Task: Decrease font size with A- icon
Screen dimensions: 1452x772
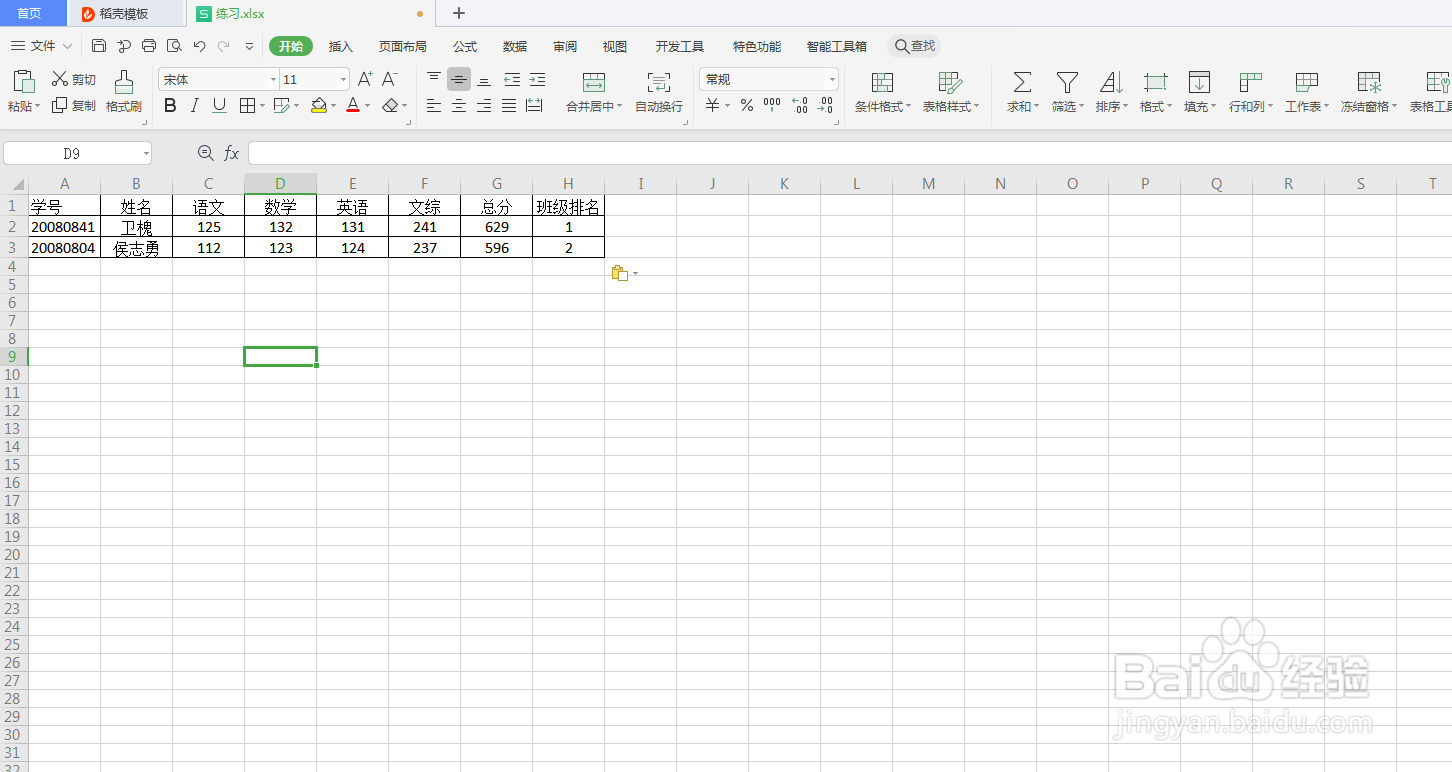Action: tap(390, 79)
